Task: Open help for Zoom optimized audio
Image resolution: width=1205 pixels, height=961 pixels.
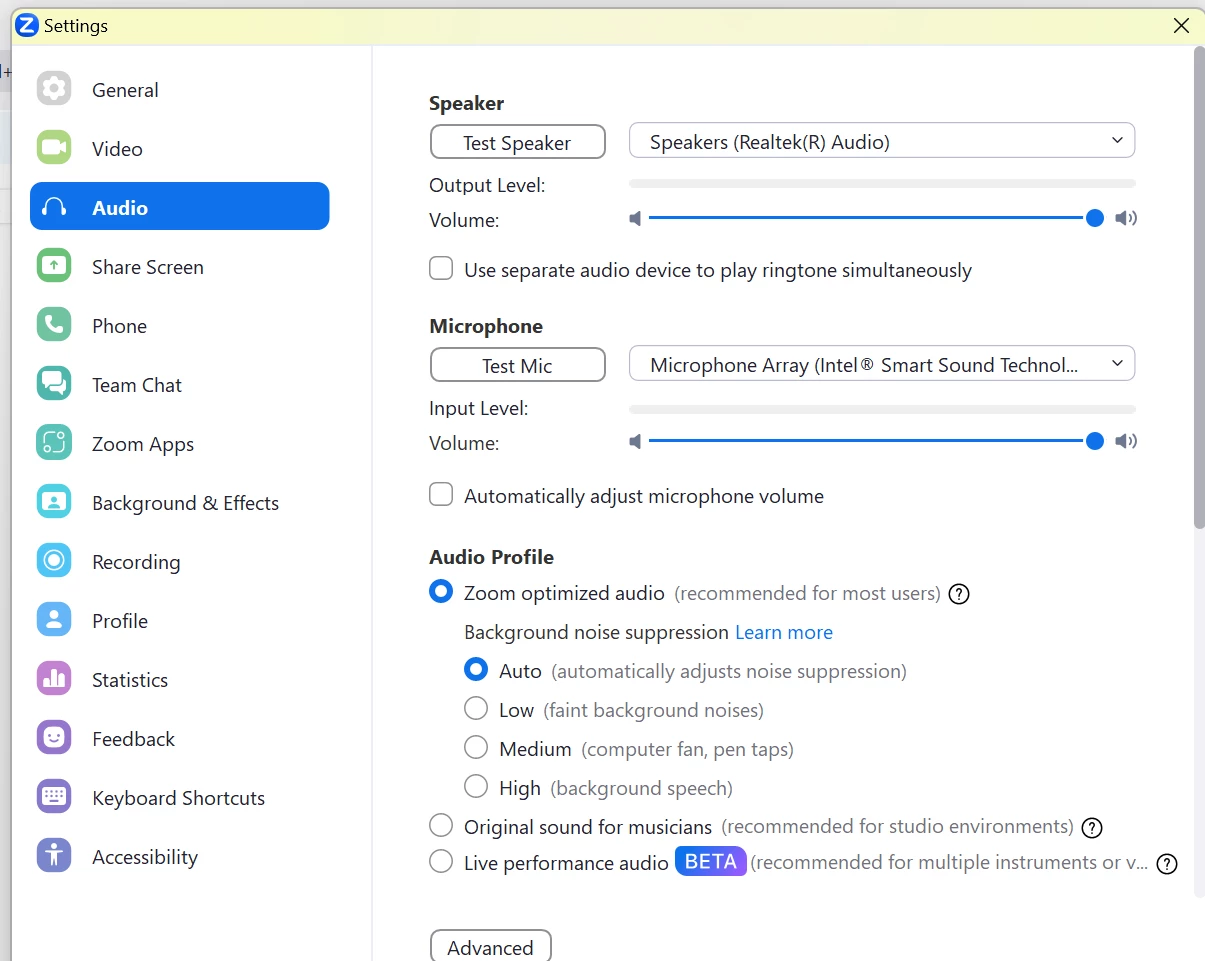Action: (959, 594)
